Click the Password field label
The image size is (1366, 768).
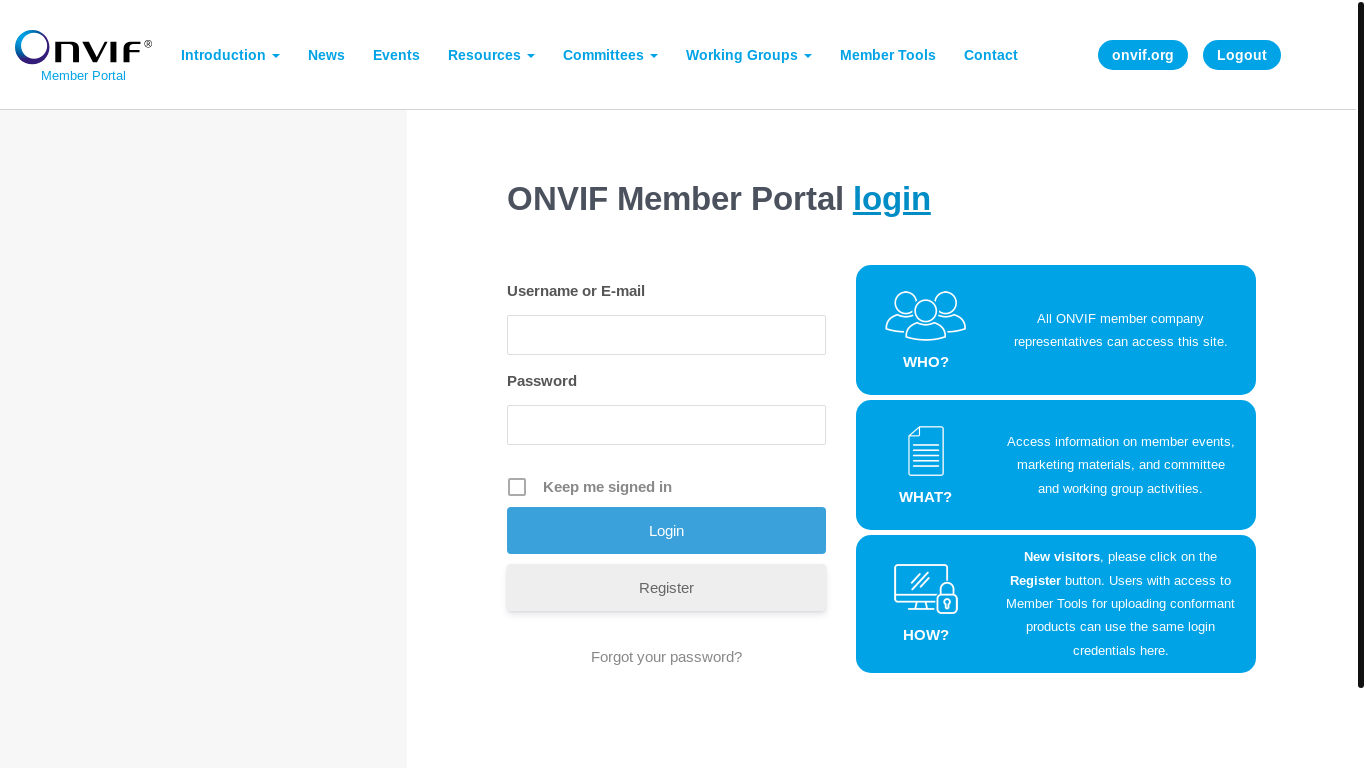click(542, 381)
